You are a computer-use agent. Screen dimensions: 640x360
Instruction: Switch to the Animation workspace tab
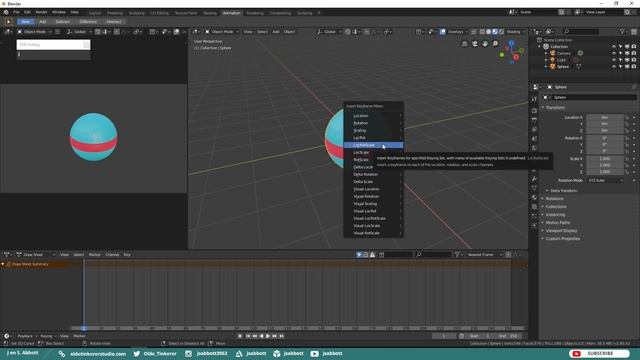click(x=231, y=13)
